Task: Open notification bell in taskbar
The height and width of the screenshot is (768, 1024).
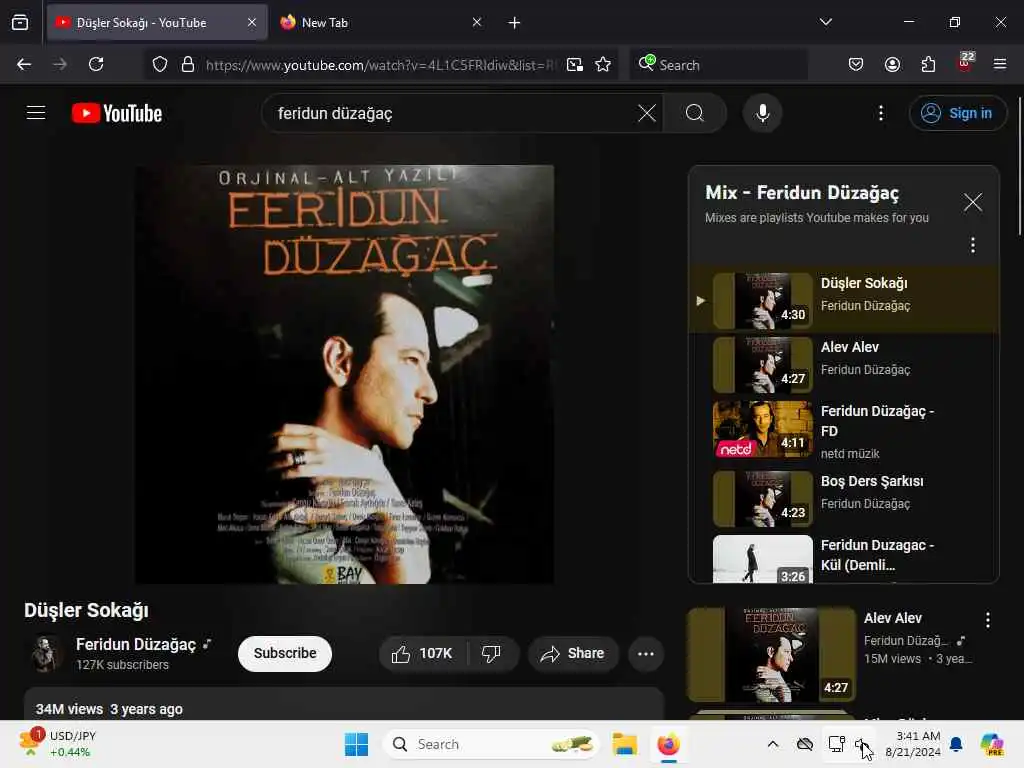Action: (x=956, y=744)
